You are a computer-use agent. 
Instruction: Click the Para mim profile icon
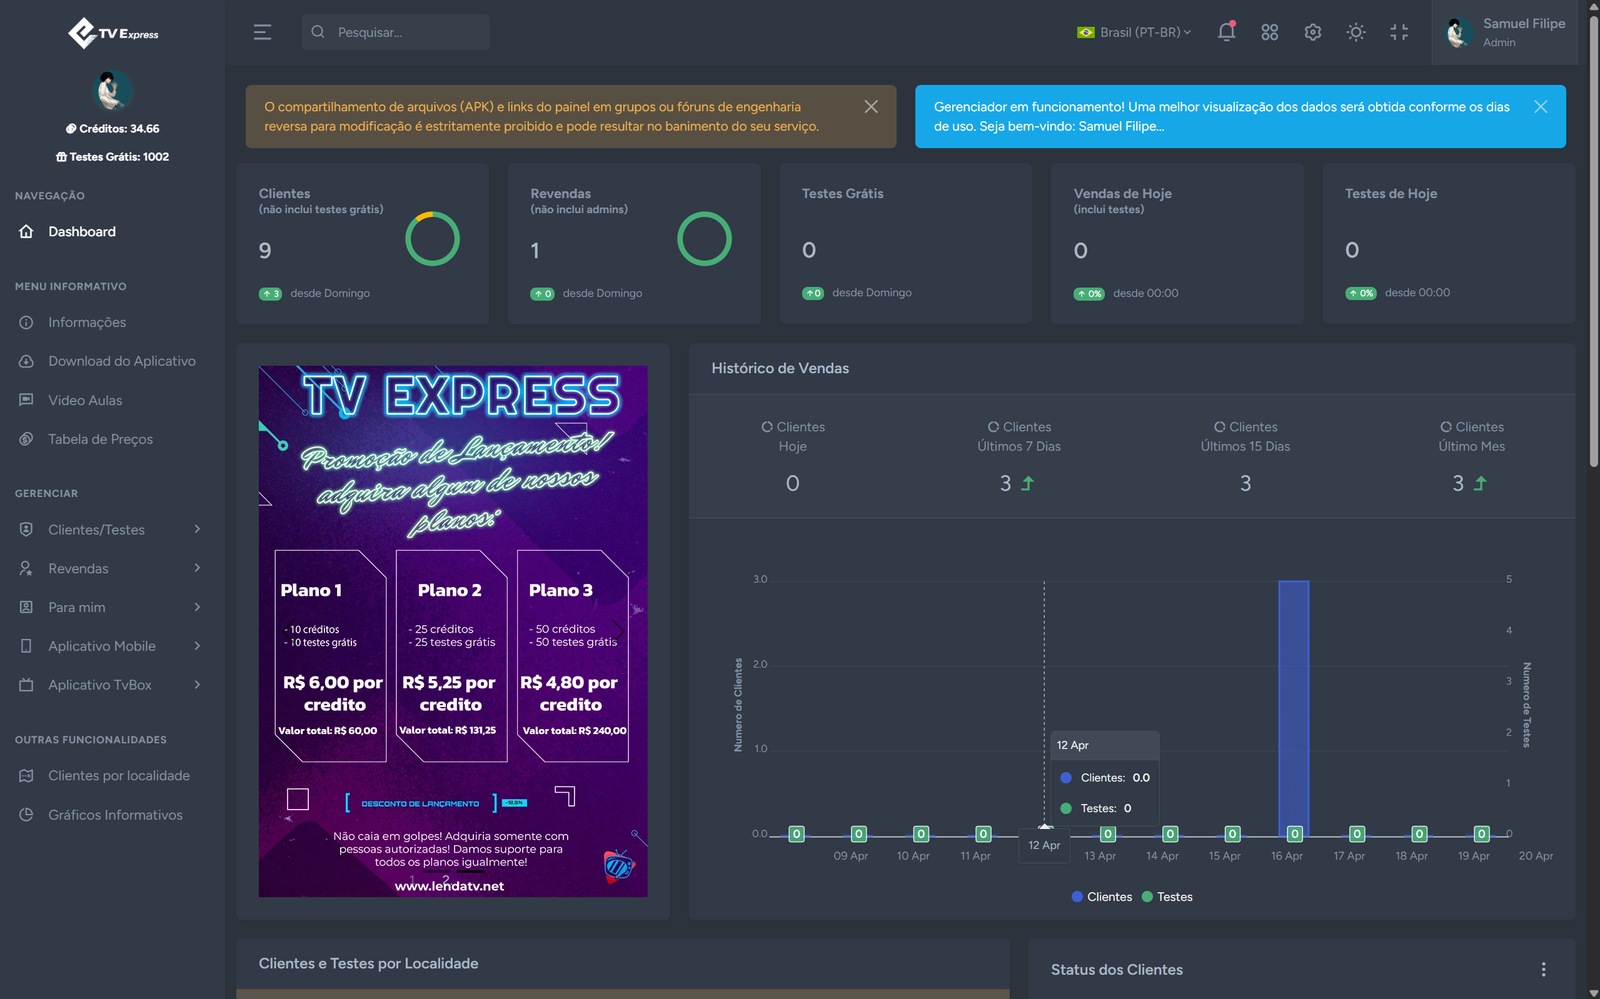tap(27, 607)
